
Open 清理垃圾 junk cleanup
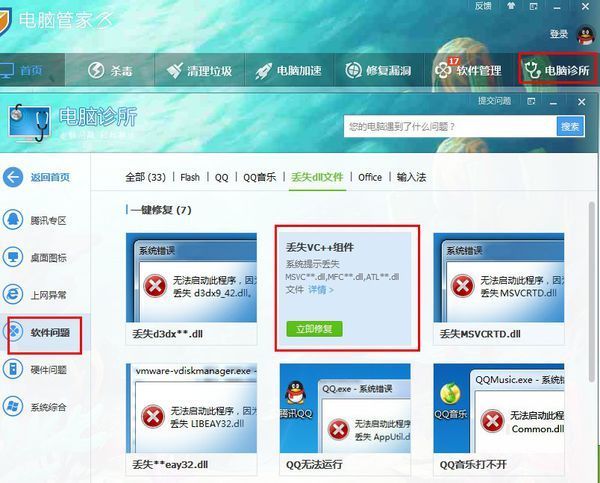199,70
